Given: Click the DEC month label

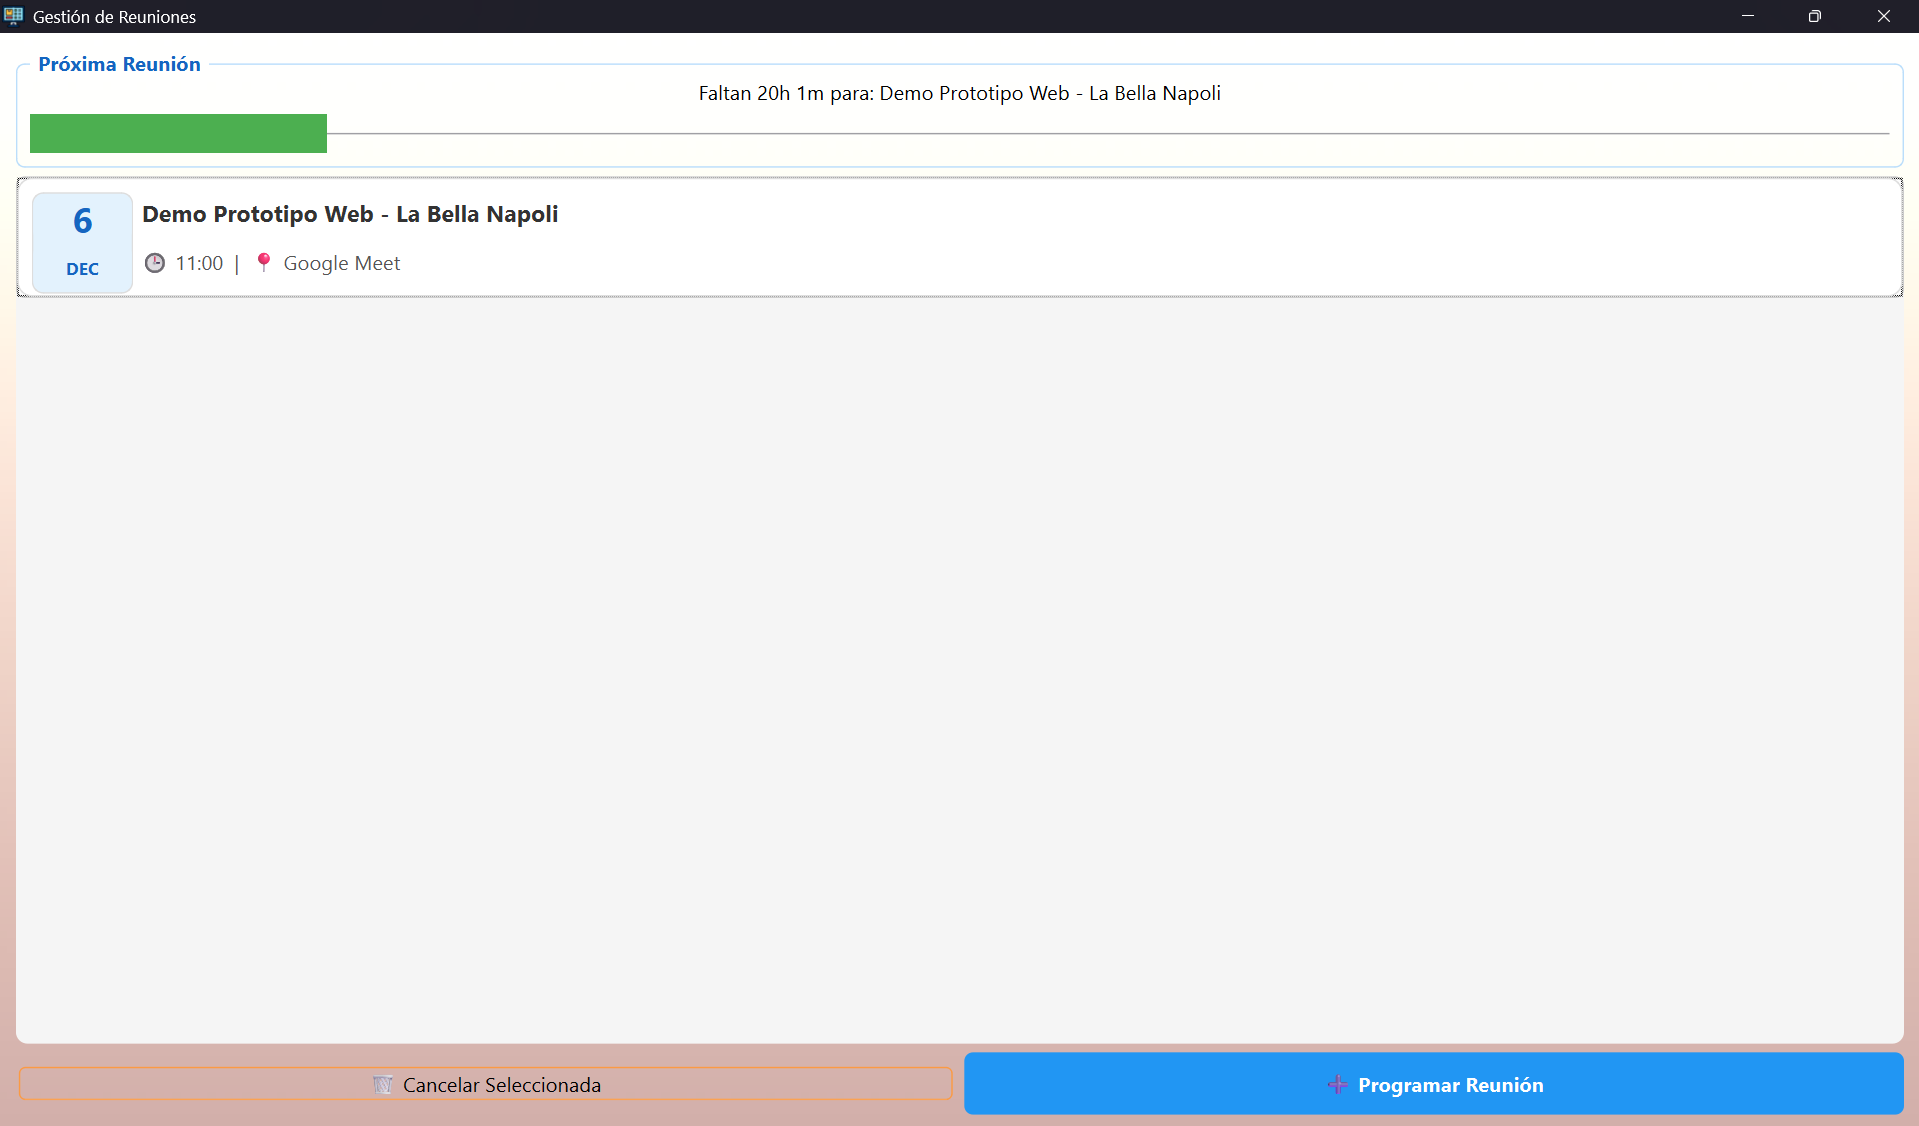Looking at the screenshot, I should (x=83, y=269).
